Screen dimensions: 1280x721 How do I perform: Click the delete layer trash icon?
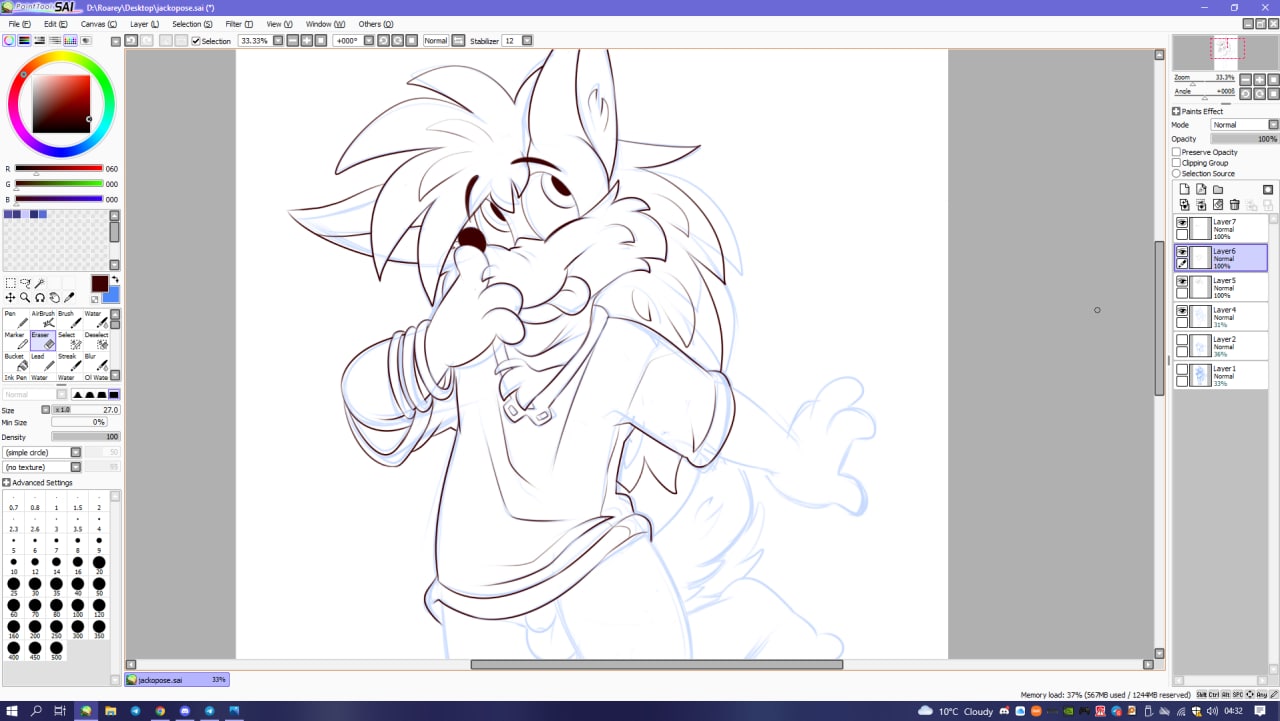point(1234,205)
